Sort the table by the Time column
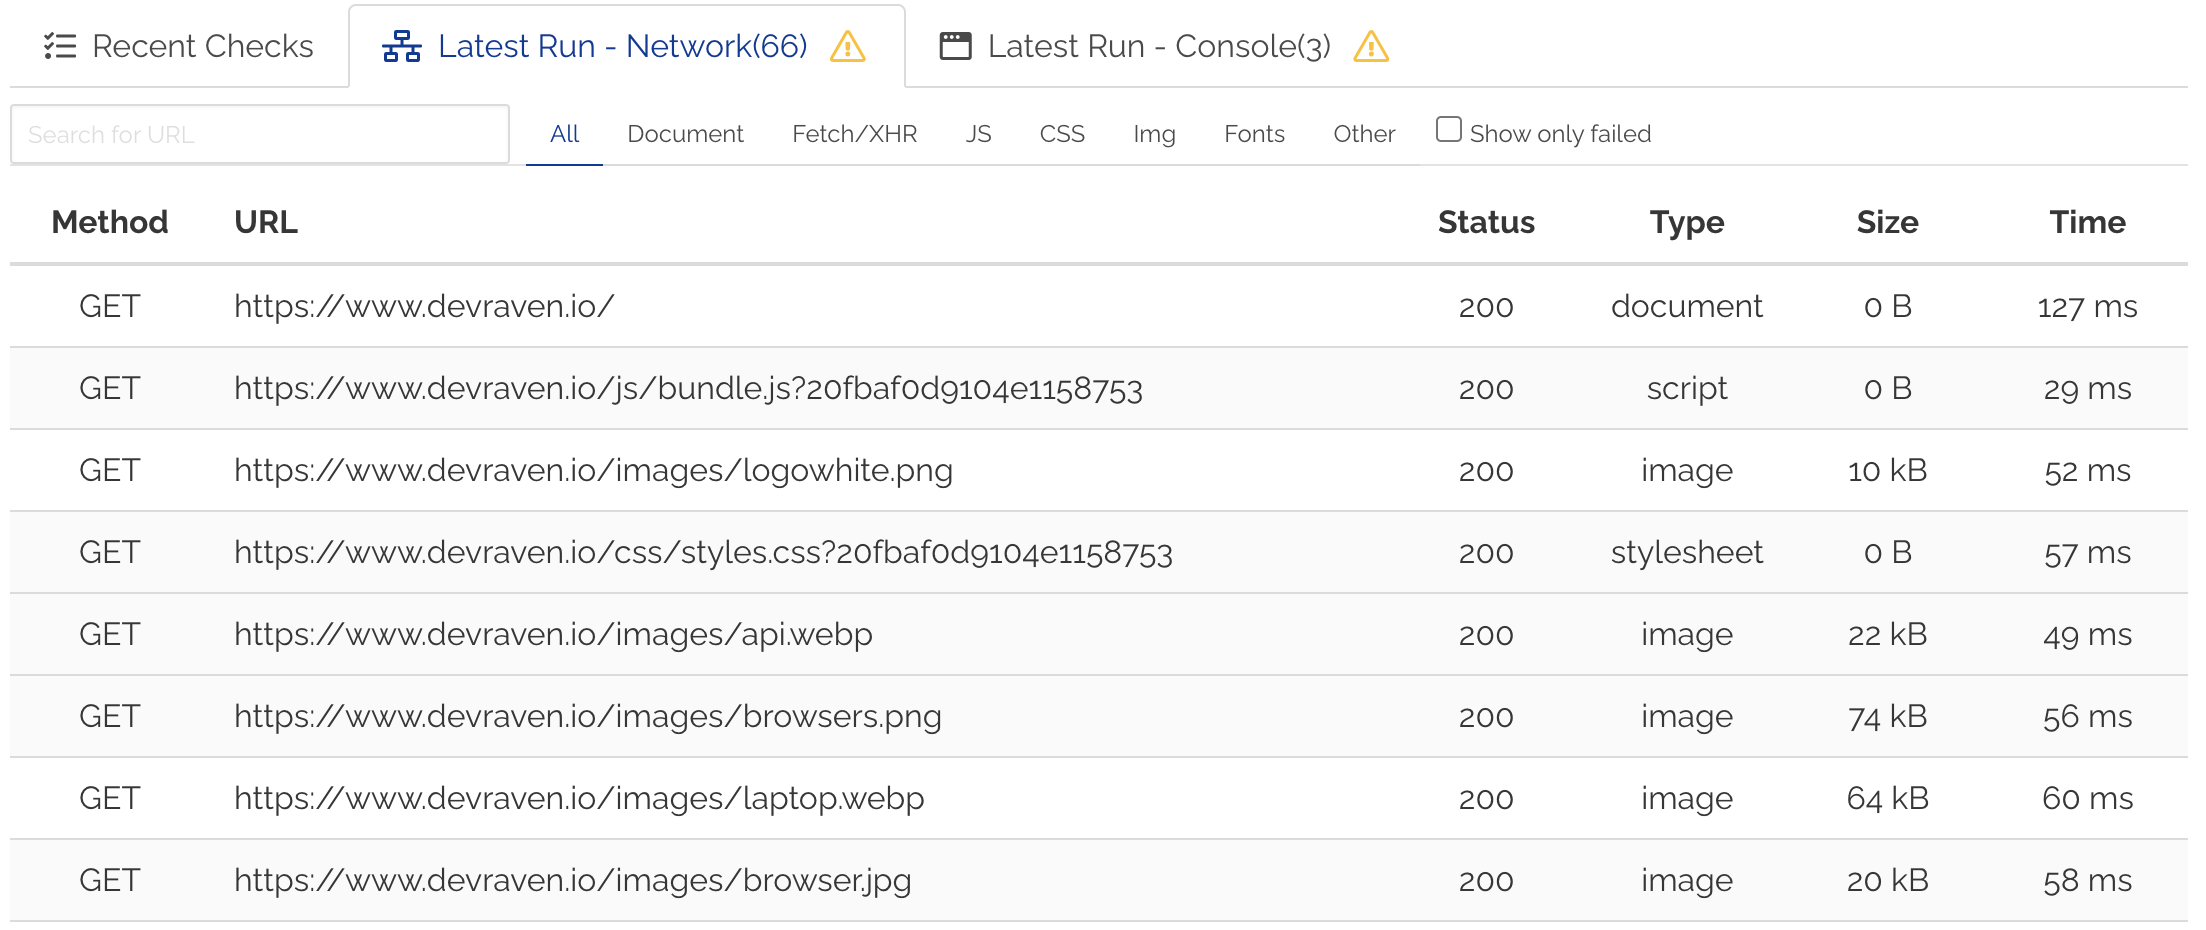Screen dimensions: 2206x930 [x=2088, y=222]
